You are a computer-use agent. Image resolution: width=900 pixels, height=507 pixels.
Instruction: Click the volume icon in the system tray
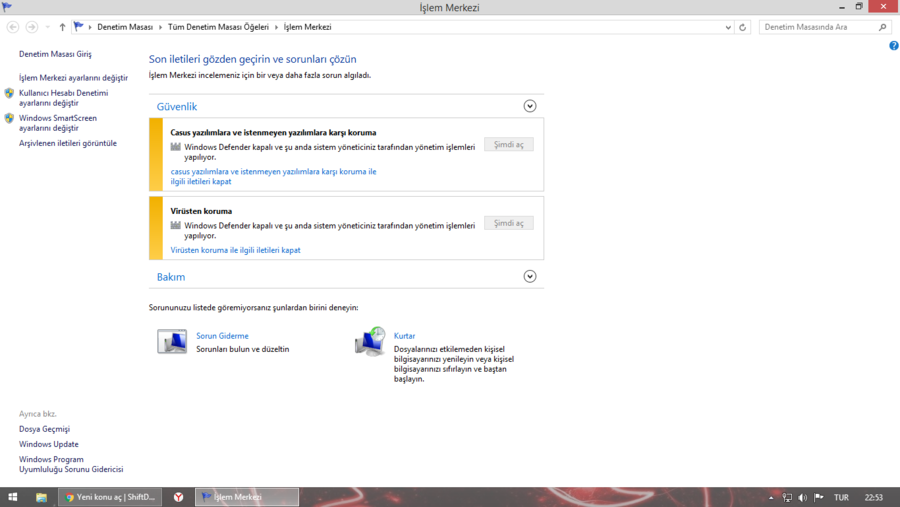point(802,497)
